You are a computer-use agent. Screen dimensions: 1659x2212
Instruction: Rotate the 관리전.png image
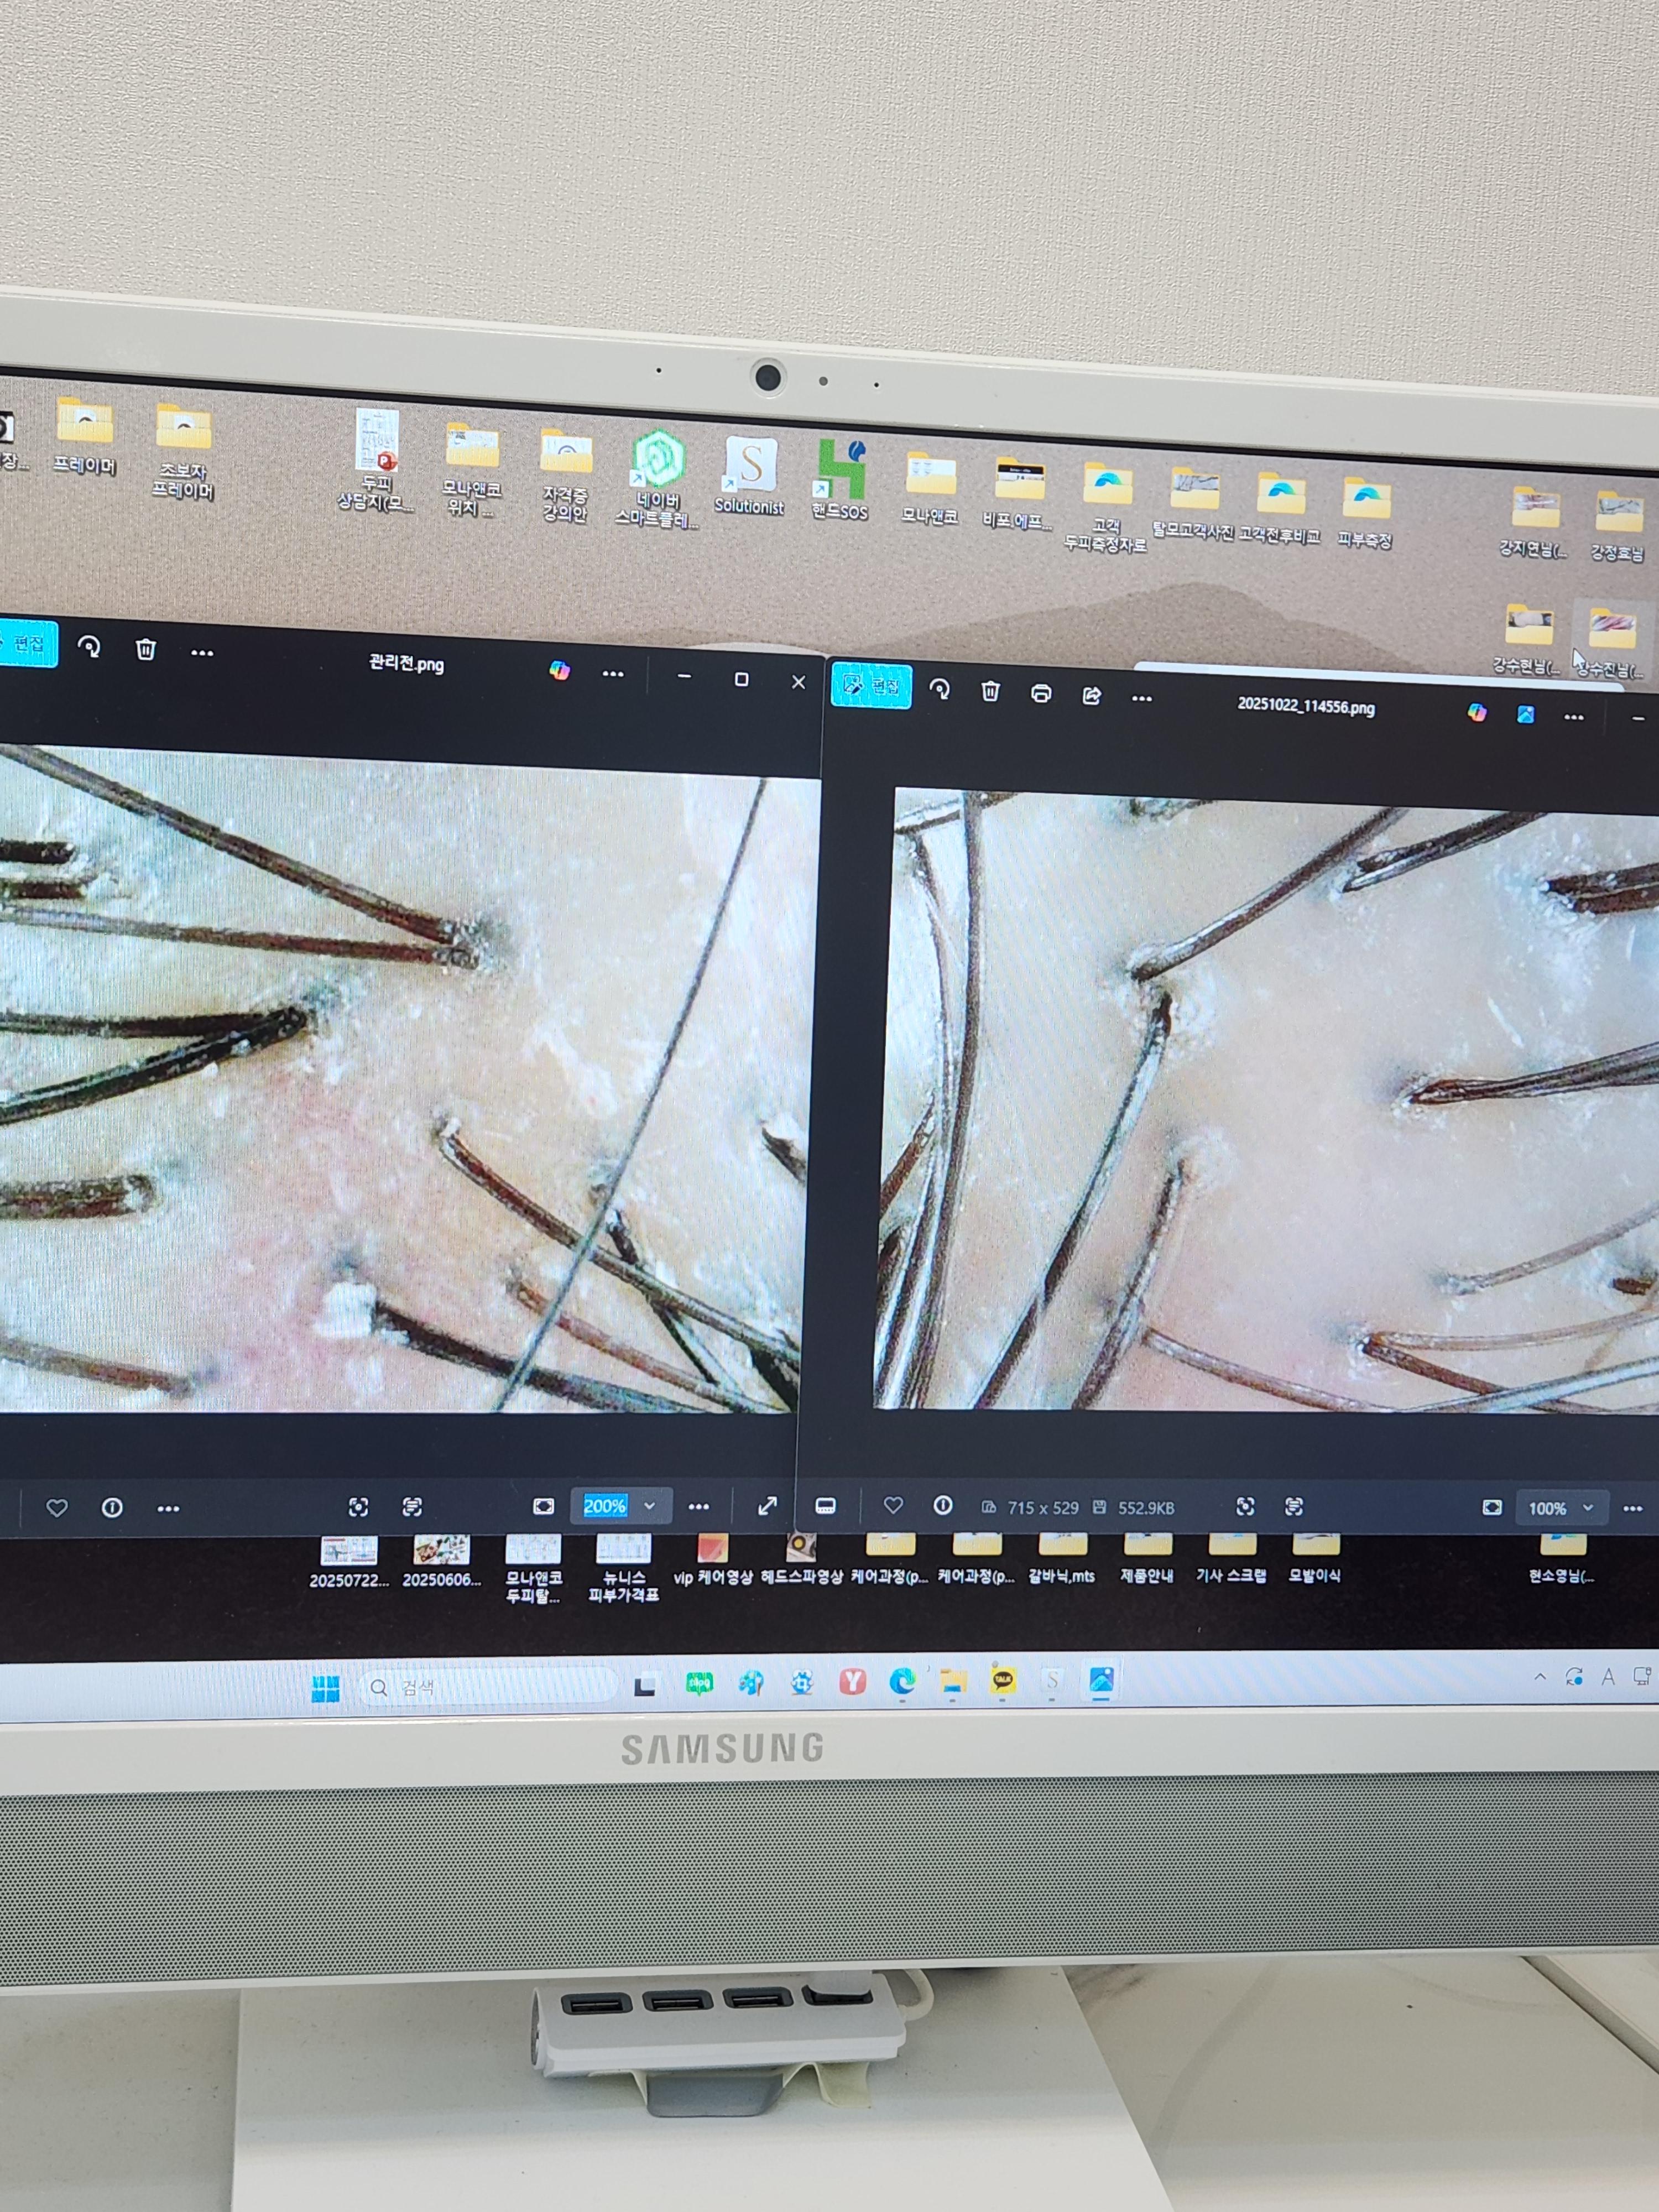pos(89,647)
